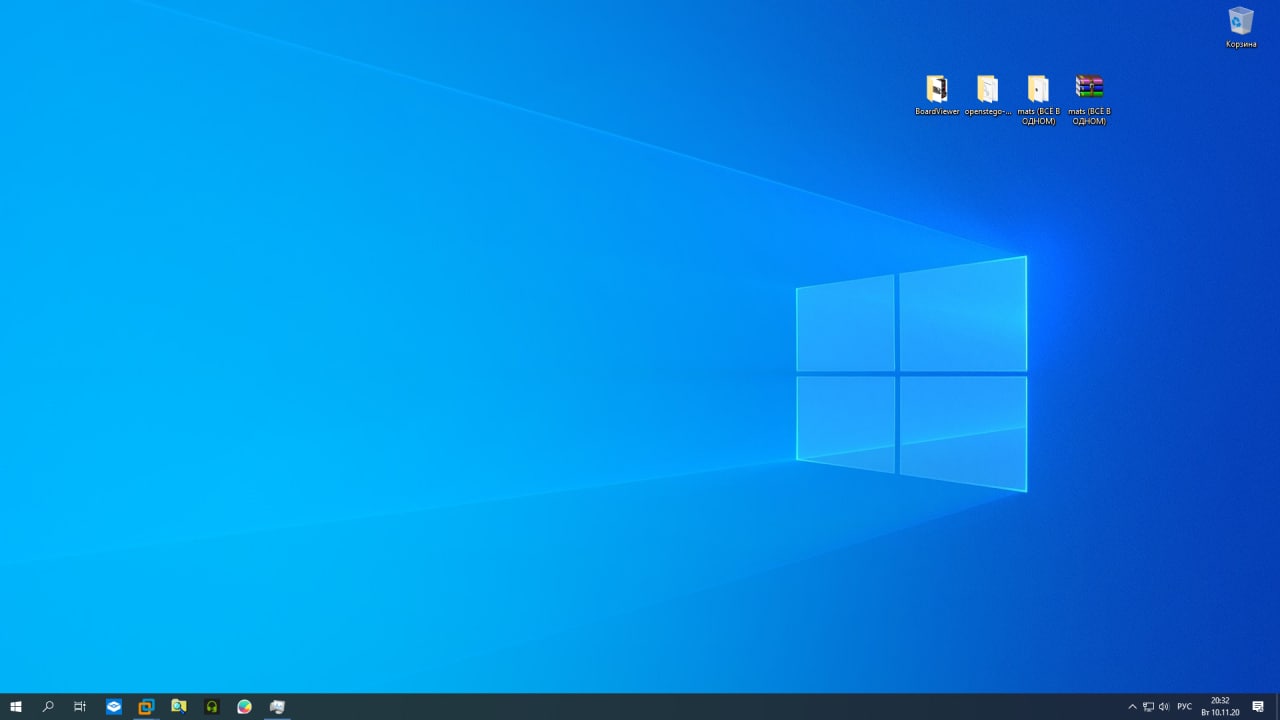This screenshot has height=720, width=1280.
Task: Open the clock showing 20:32
Action: coord(1220,707)
